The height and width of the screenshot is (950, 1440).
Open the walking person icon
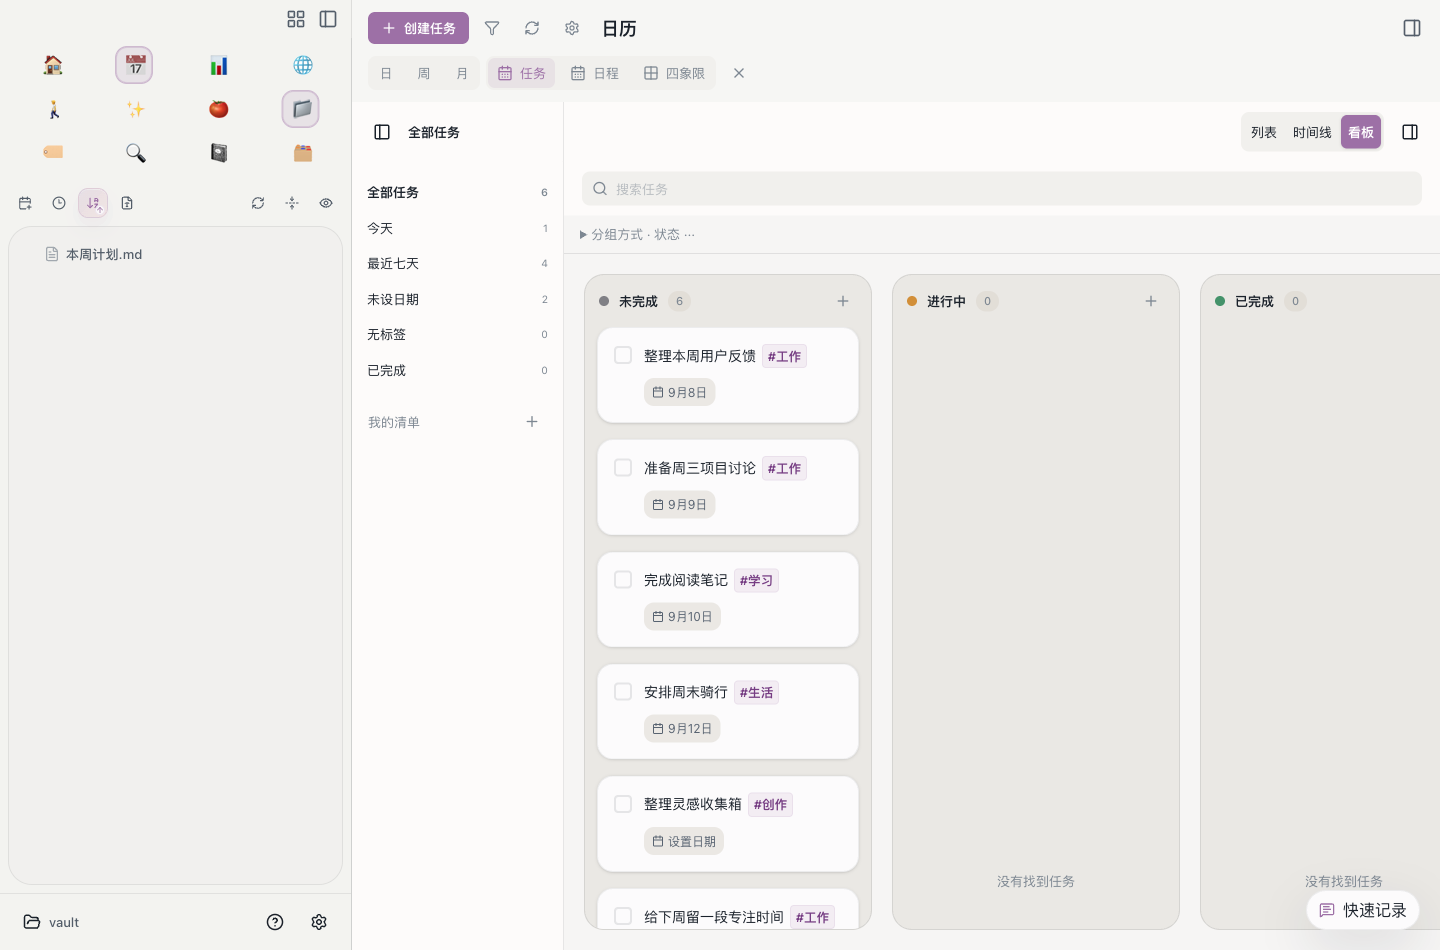53,109
